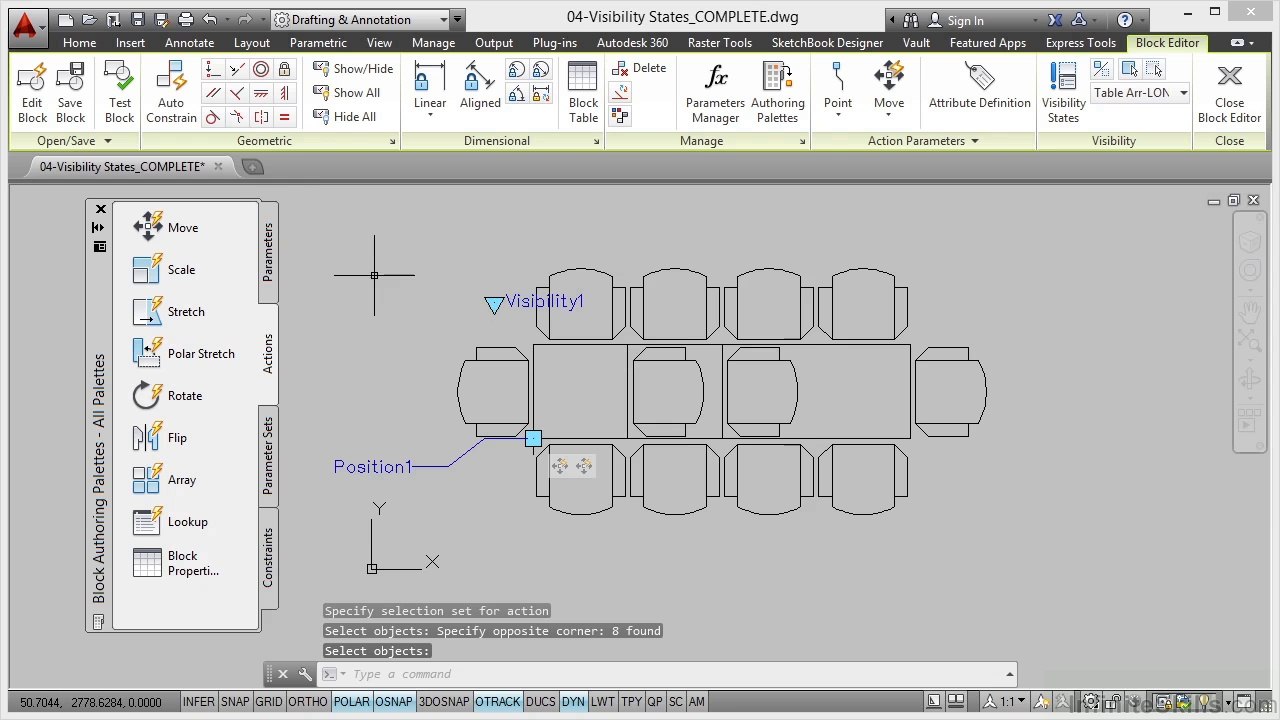Screen dimensions: 1280x720
Task: Toggle ORTHO mode in status bar
Action: click(308, 702)
